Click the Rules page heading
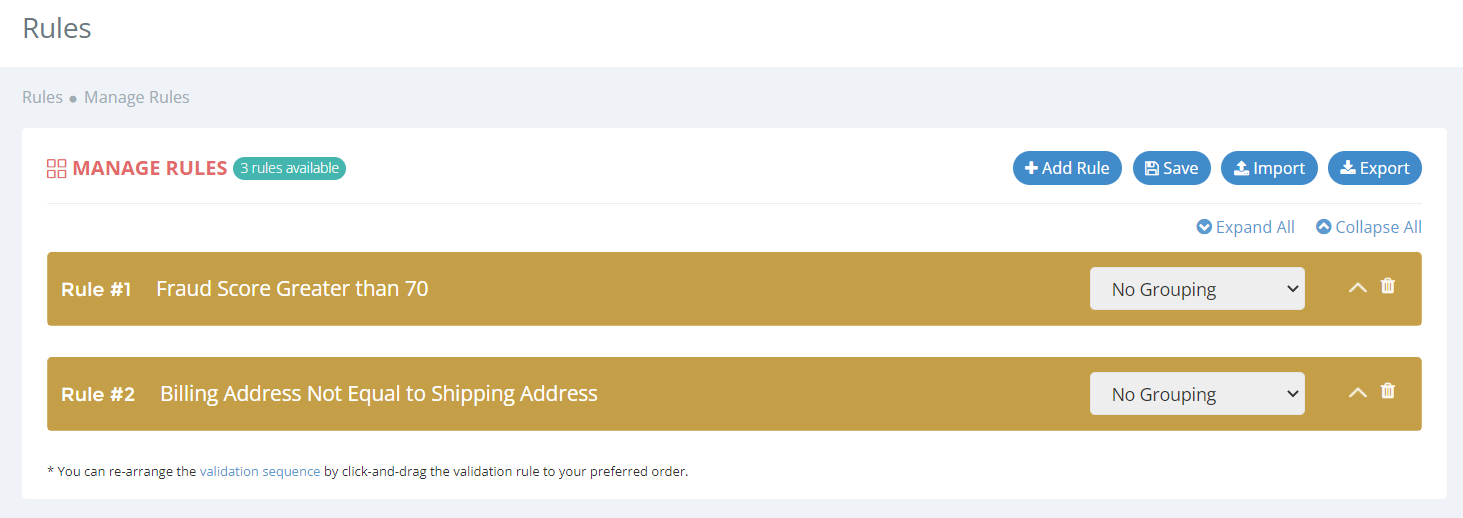Viewport: 1463px width, 518px height. point(57,28)
